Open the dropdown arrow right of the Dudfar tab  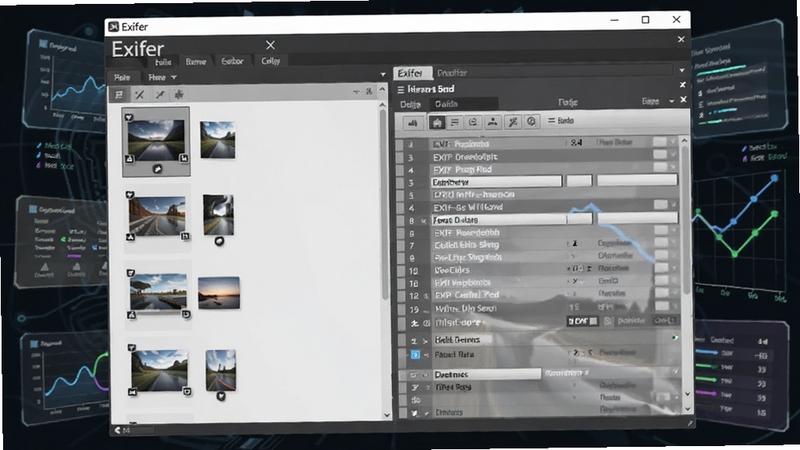click(682, 70)
